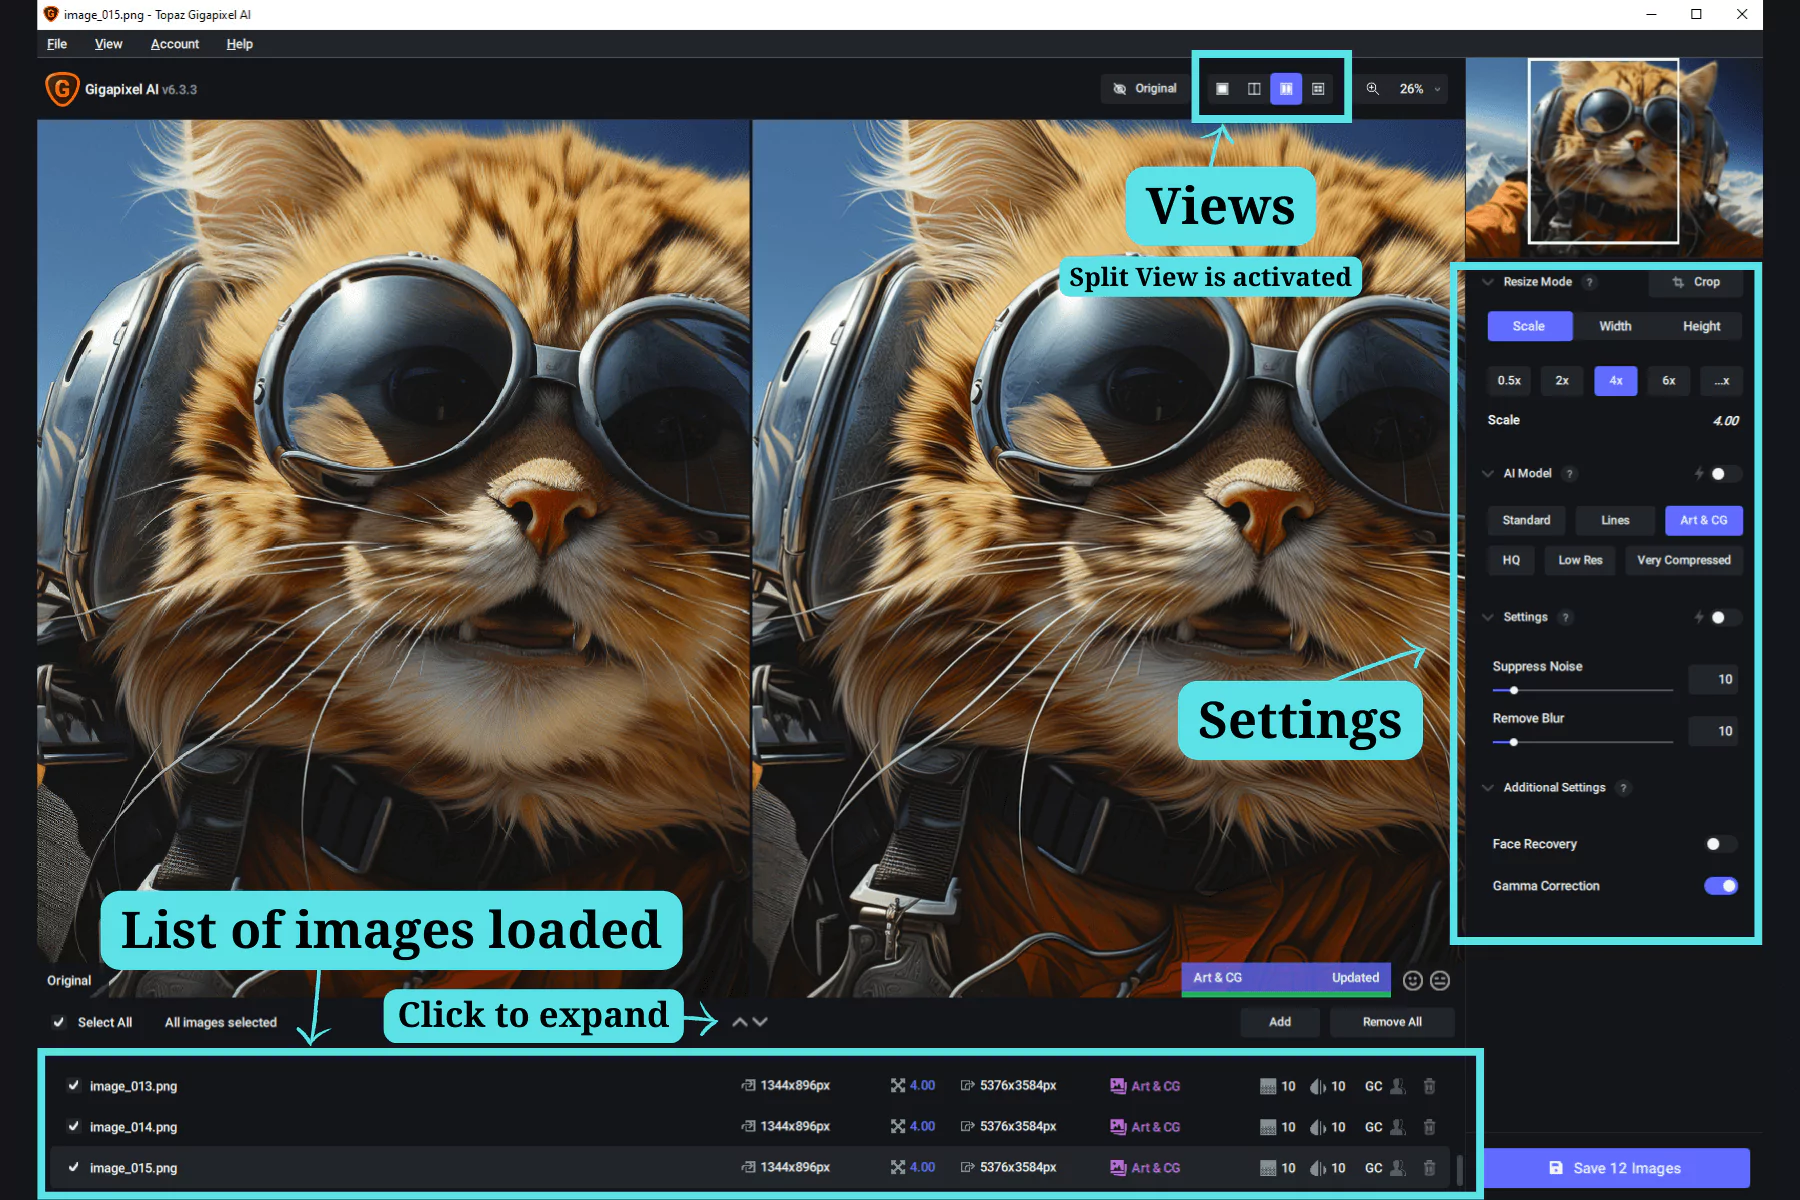The image size is (1800, 1200).
Task: Open the File menu
Action: pyautogui.click(x=57, y=44)
